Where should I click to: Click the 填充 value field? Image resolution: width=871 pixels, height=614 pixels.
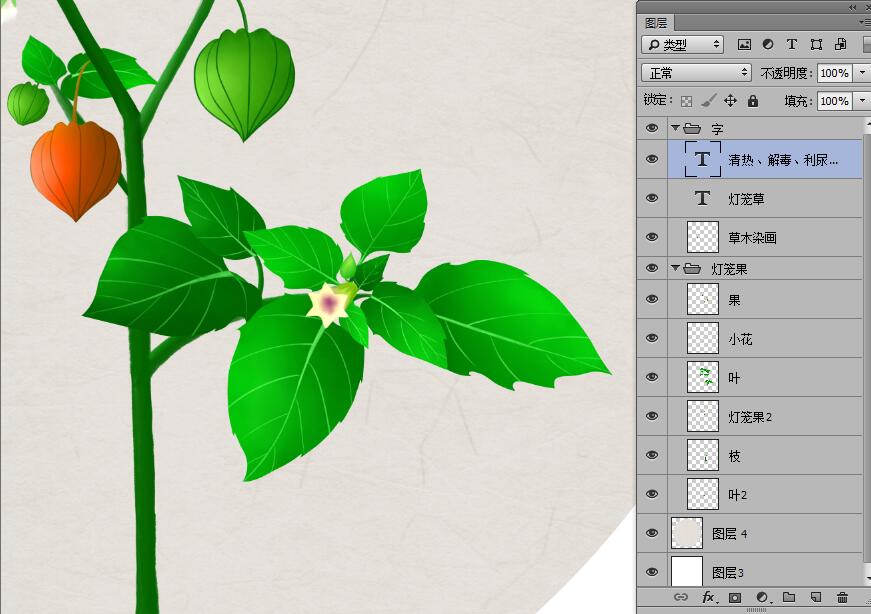pyautogui.click(x=835, y=101)
